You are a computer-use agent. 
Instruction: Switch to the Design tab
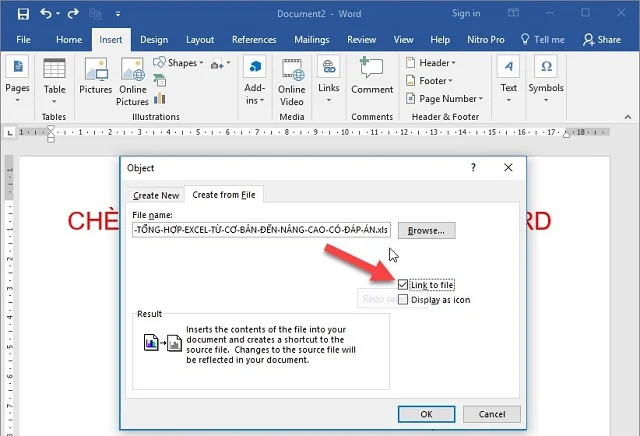154,40
